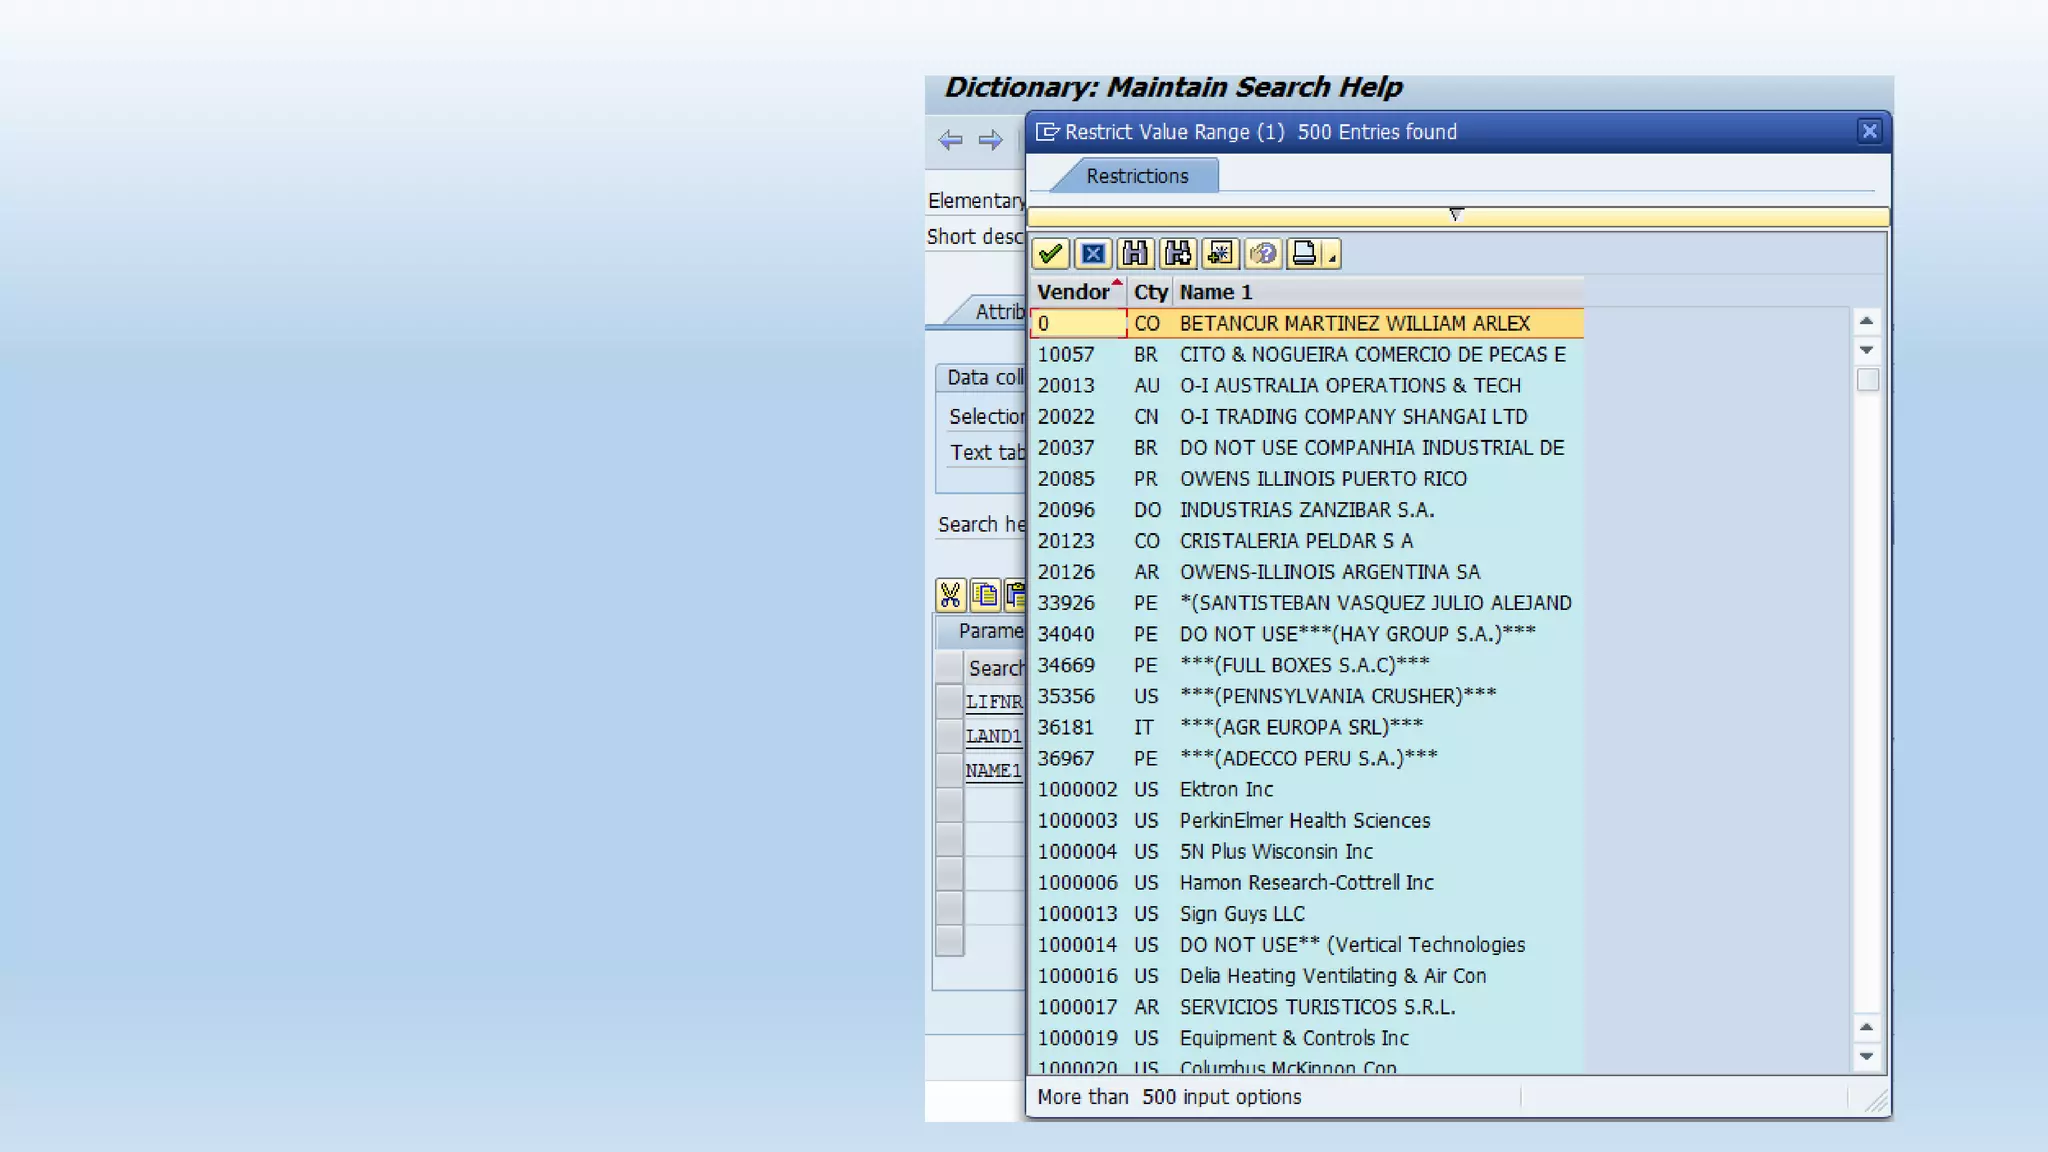Click the green checkmark Copy icon
The width and height of the screenshot is (2048, 1152).
tap(1050, 254)
